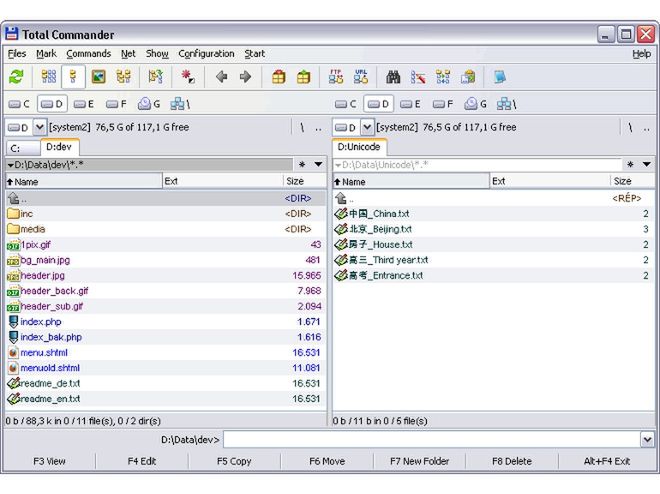
Task: Click F8 Delete button
Action: tap(512, 461)
